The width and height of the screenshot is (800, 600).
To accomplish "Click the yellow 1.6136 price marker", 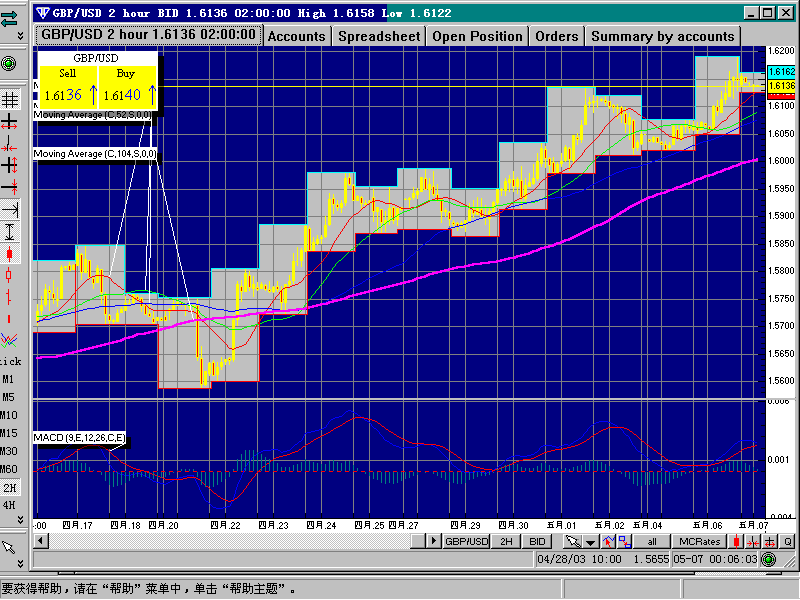I will click(781, 85).
